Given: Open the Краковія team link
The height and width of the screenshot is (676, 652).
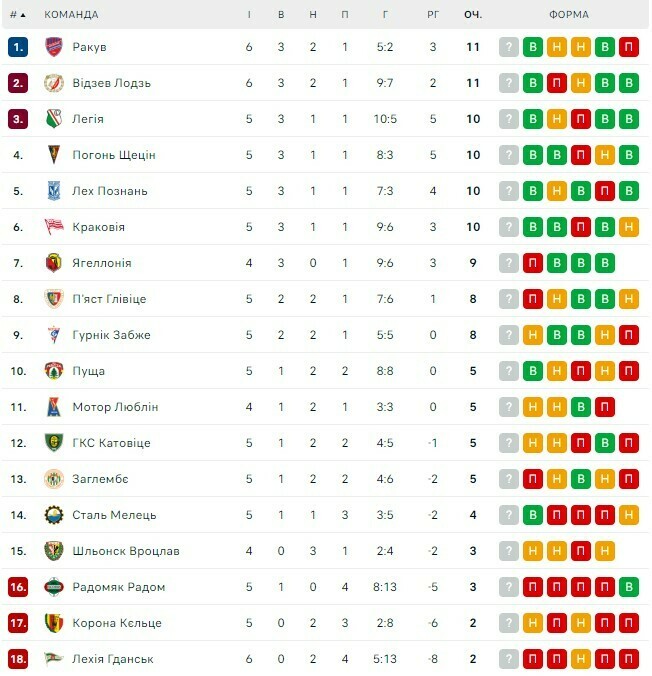Looking at the screenshot, I should 98,227.
